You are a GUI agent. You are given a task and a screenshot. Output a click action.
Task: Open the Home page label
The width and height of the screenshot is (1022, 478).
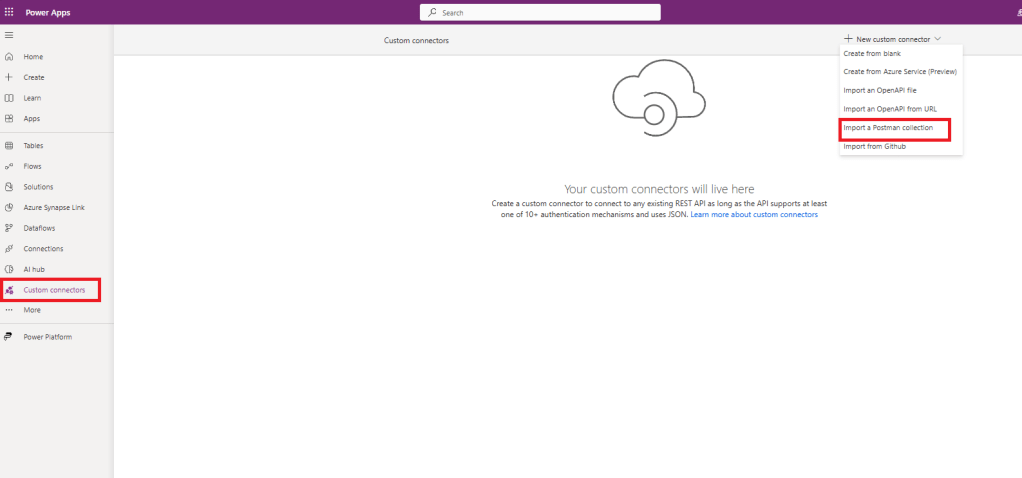[33, 57]
